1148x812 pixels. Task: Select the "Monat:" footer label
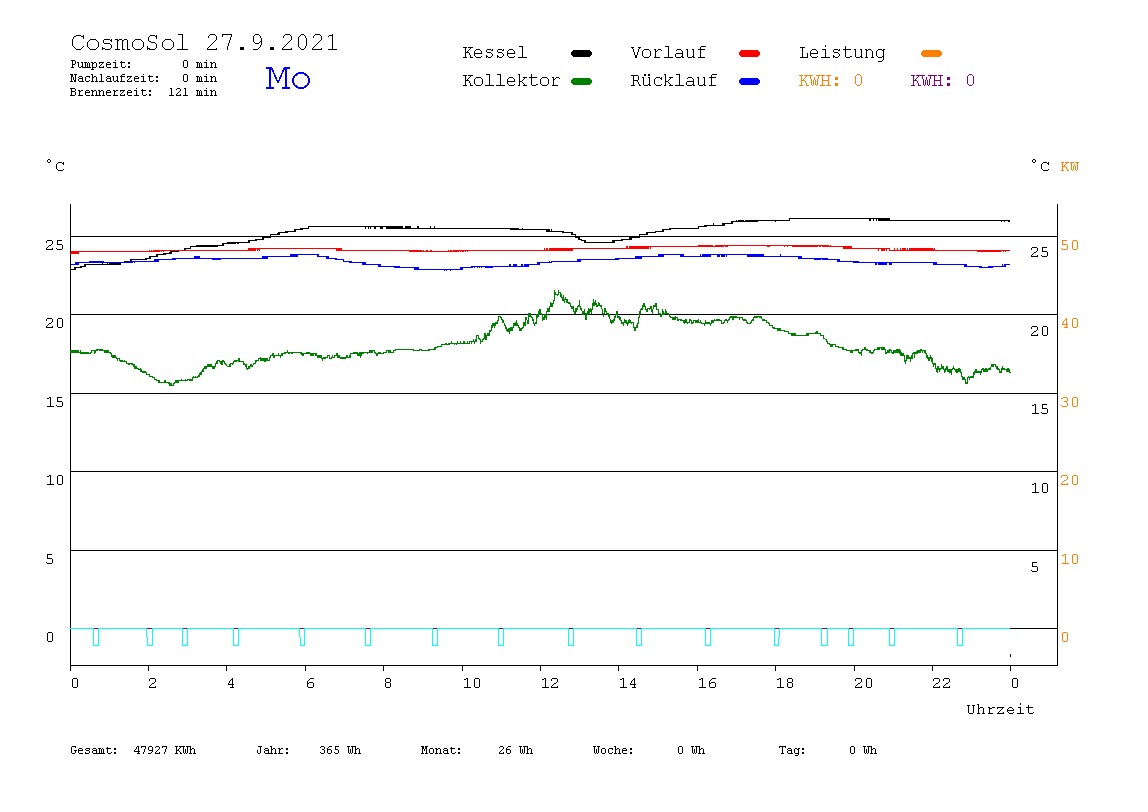click(x=441, y=750)
